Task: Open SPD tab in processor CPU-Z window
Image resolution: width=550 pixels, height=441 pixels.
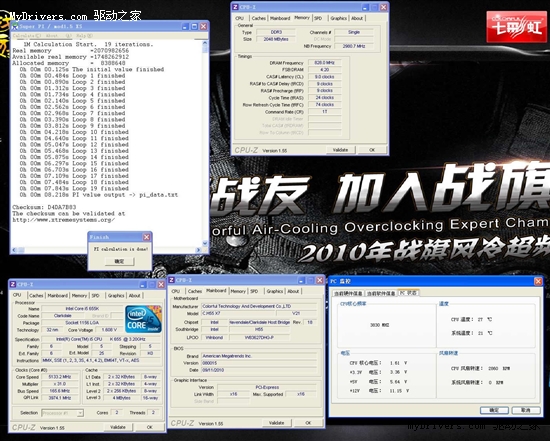Action: [96, 296]
